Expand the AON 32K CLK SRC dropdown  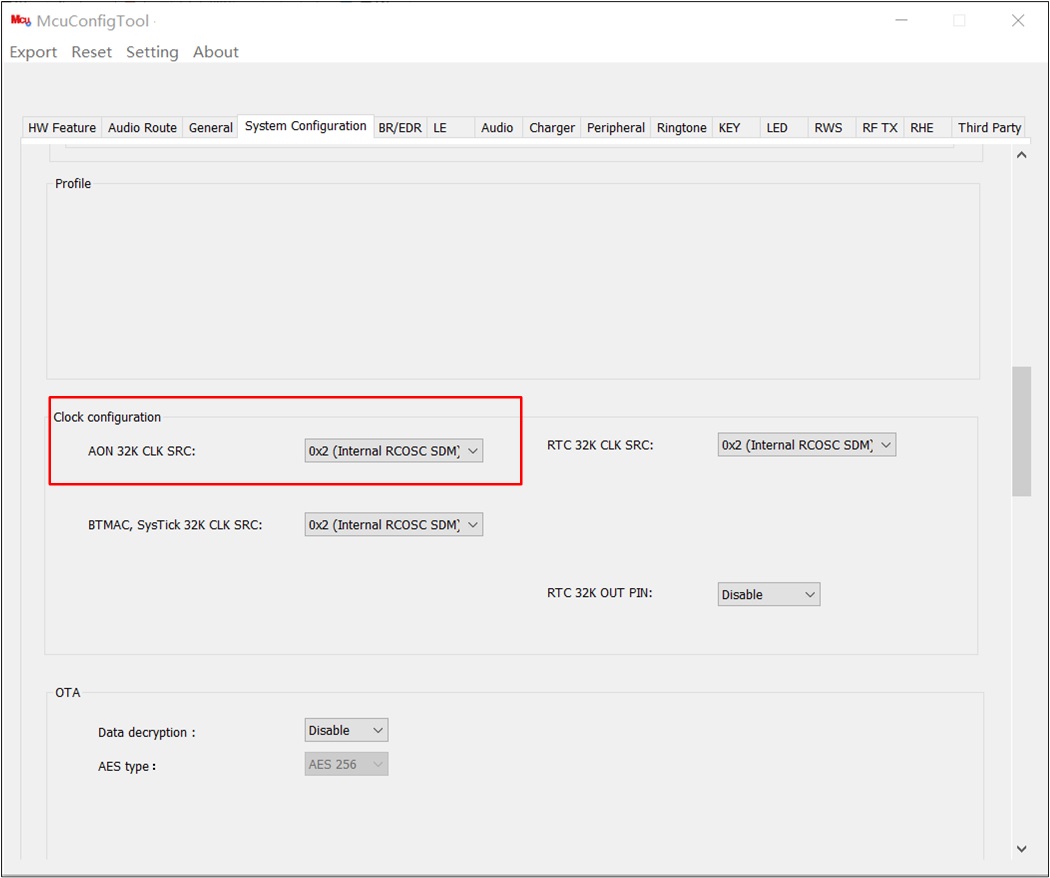[x=394, y=451]
